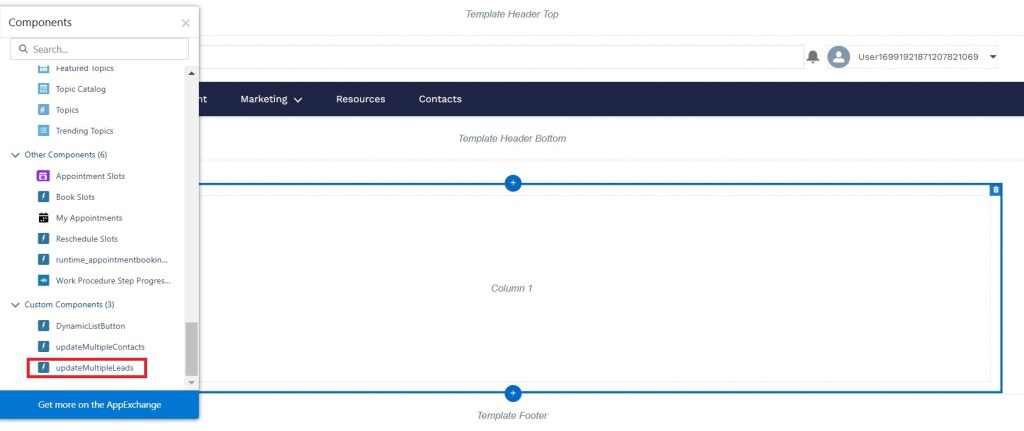The height and width of the screenshot is (431, 1024).
Task: Click the Work Procedure Step Progress icon
Action: tap(44, 280)
